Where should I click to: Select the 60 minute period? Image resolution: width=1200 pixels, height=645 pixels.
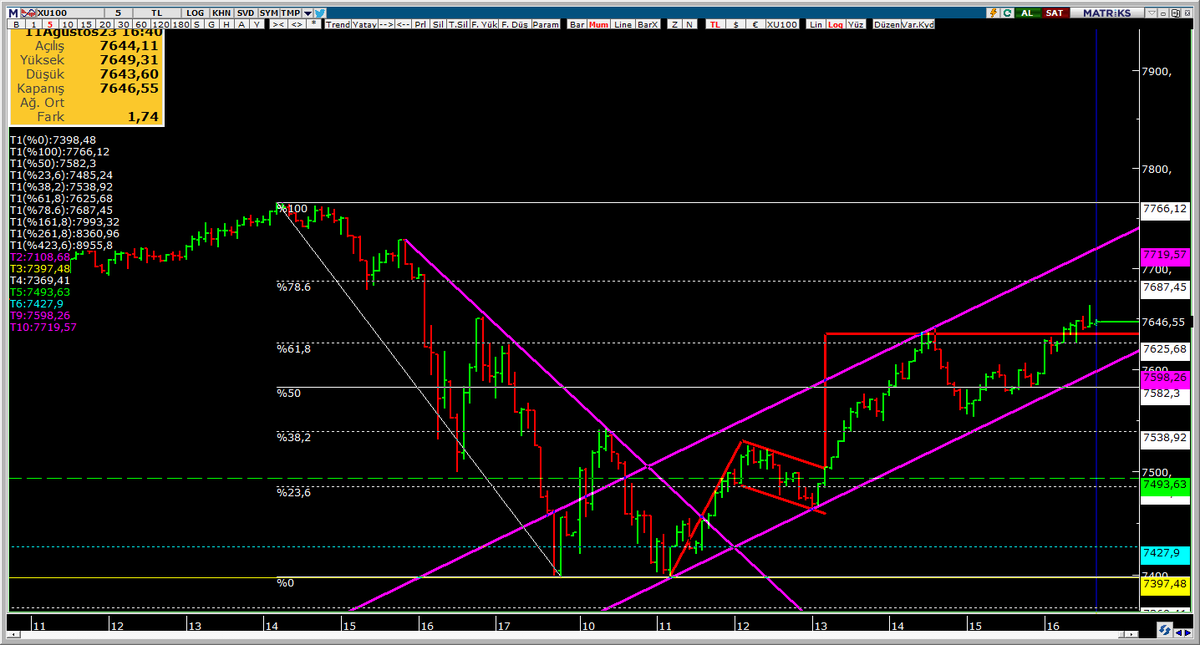tap(141, 24)
